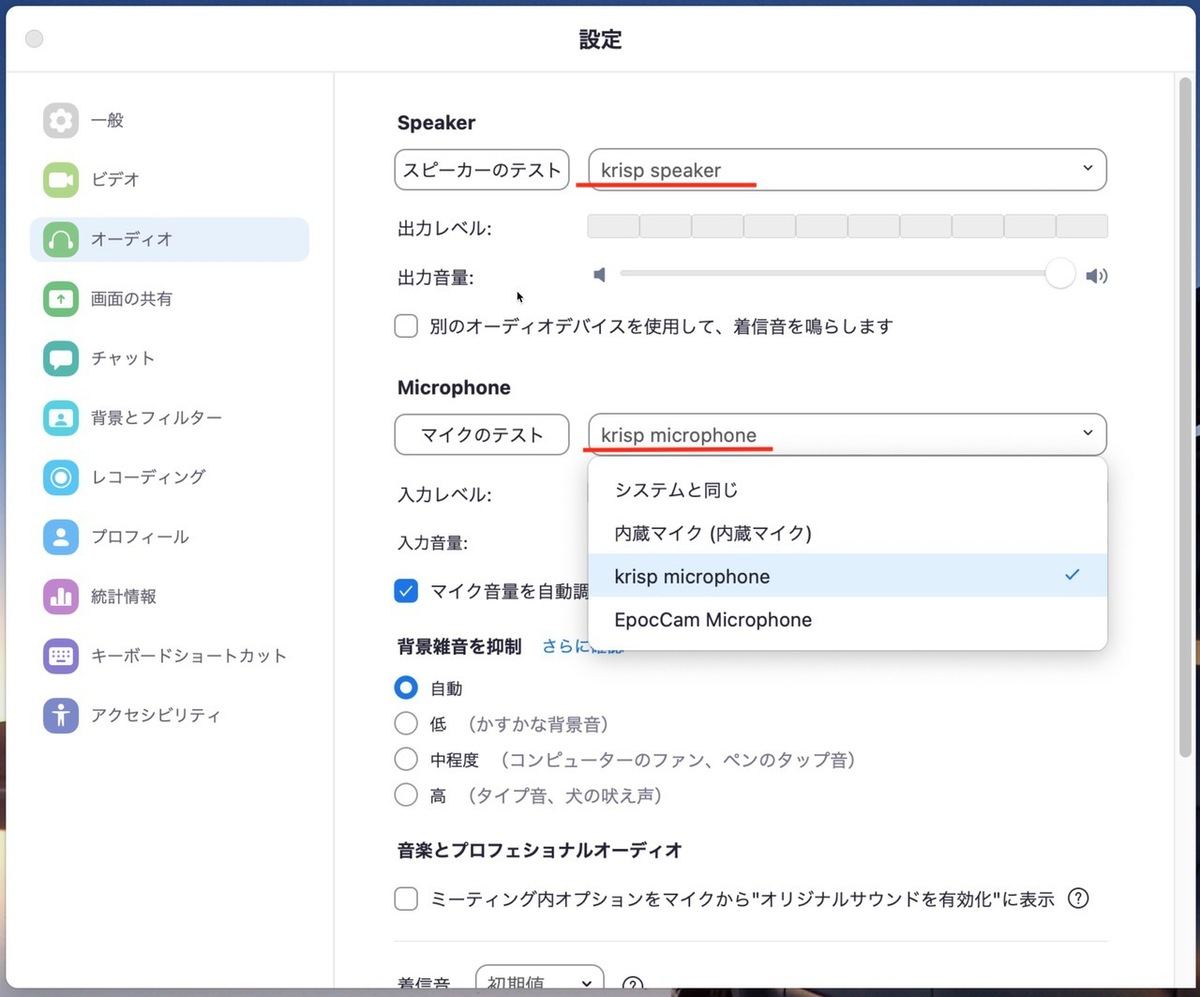Click the green Video camera icon

click(x=61, y=180)
